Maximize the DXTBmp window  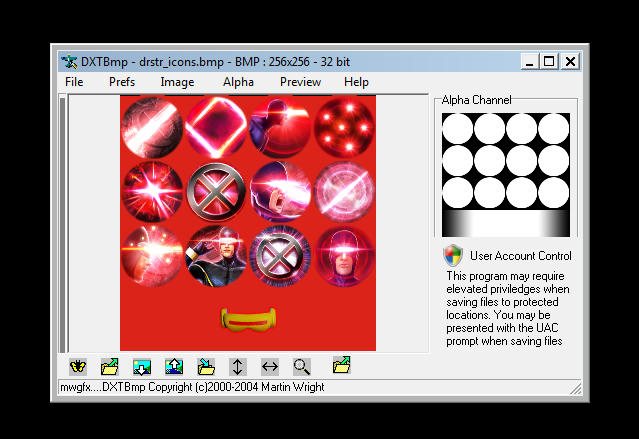[x=549, y=62]
